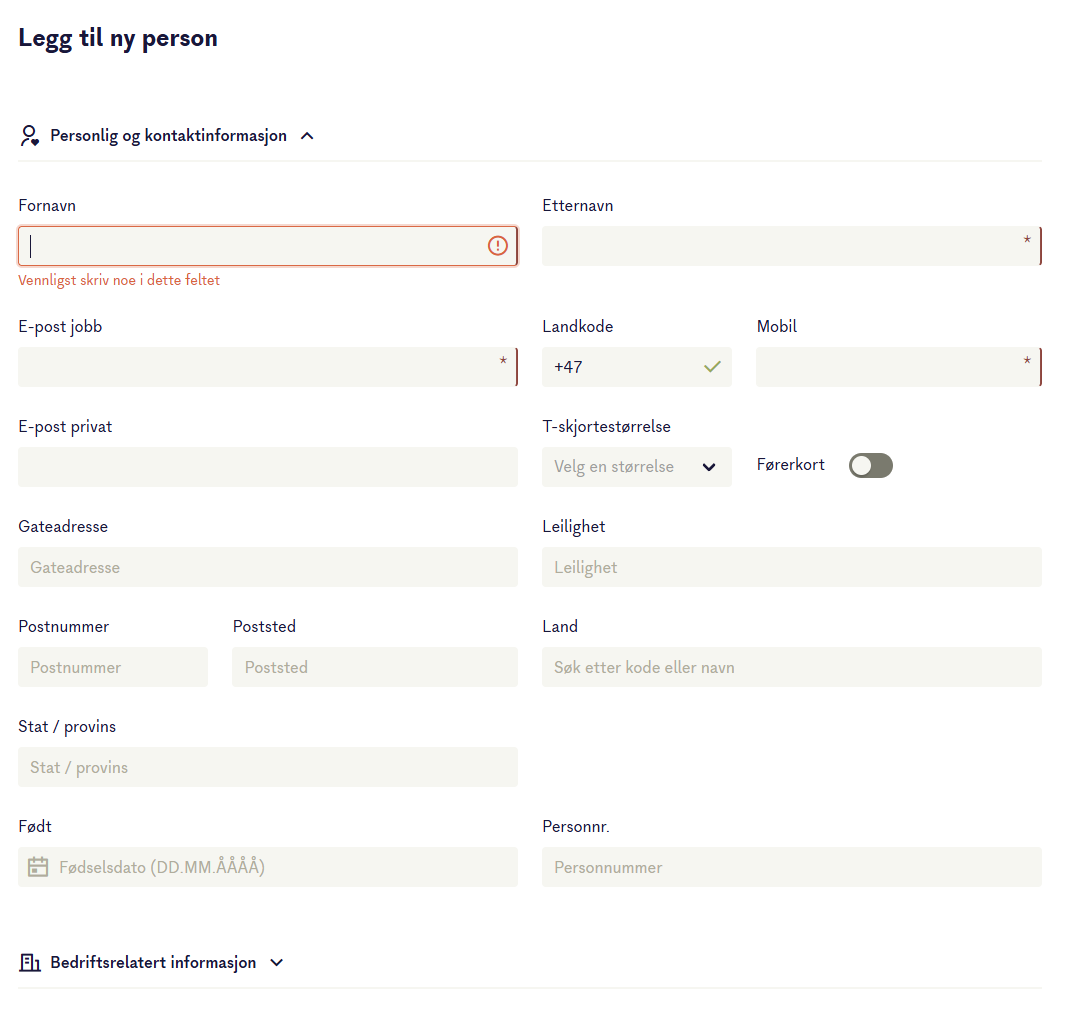This screenshot has height=1012, width=1087.
Task: Collapse the Personlig og kontaktinformasjon section
Action: tap(307, 136)
